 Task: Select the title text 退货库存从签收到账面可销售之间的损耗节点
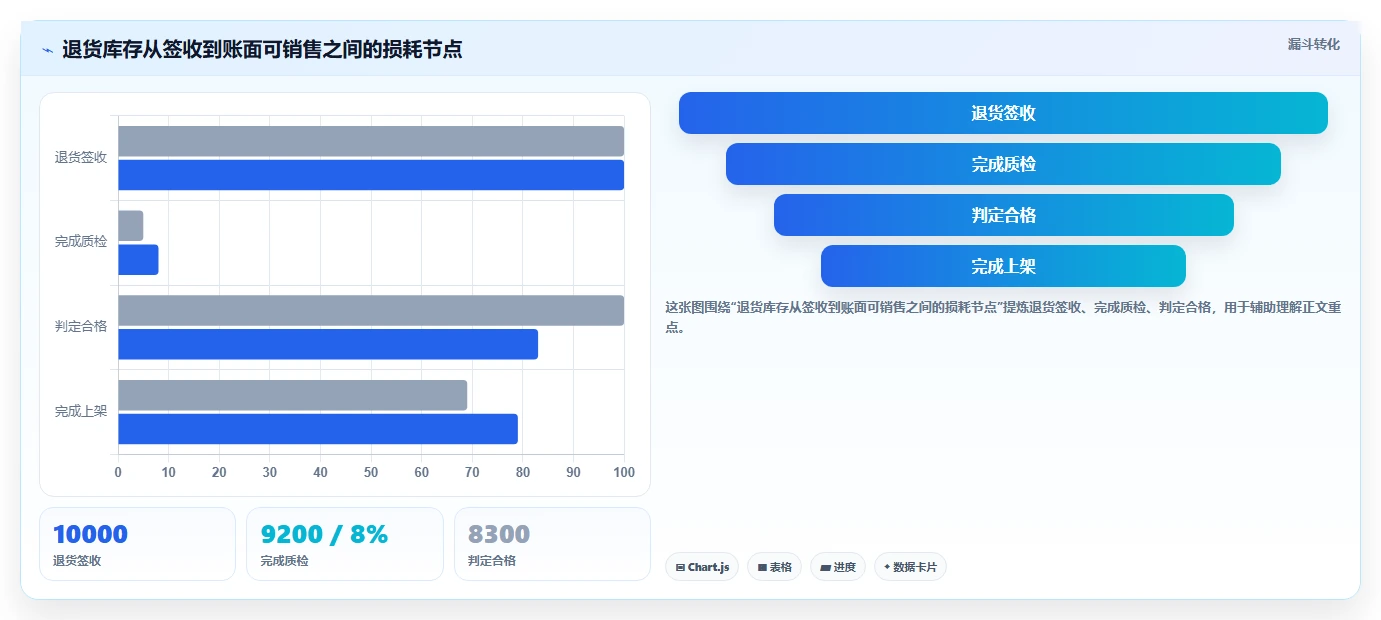pos(262,49)
